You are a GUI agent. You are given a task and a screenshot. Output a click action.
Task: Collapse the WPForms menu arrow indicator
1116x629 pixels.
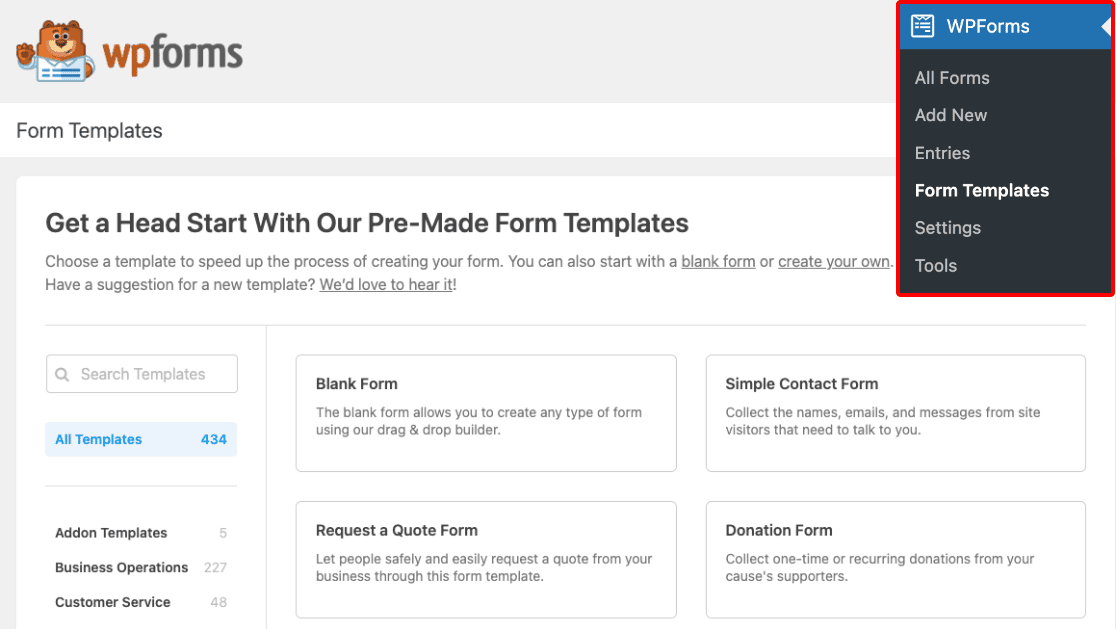pyautogui.click(x=1105, y=26)
